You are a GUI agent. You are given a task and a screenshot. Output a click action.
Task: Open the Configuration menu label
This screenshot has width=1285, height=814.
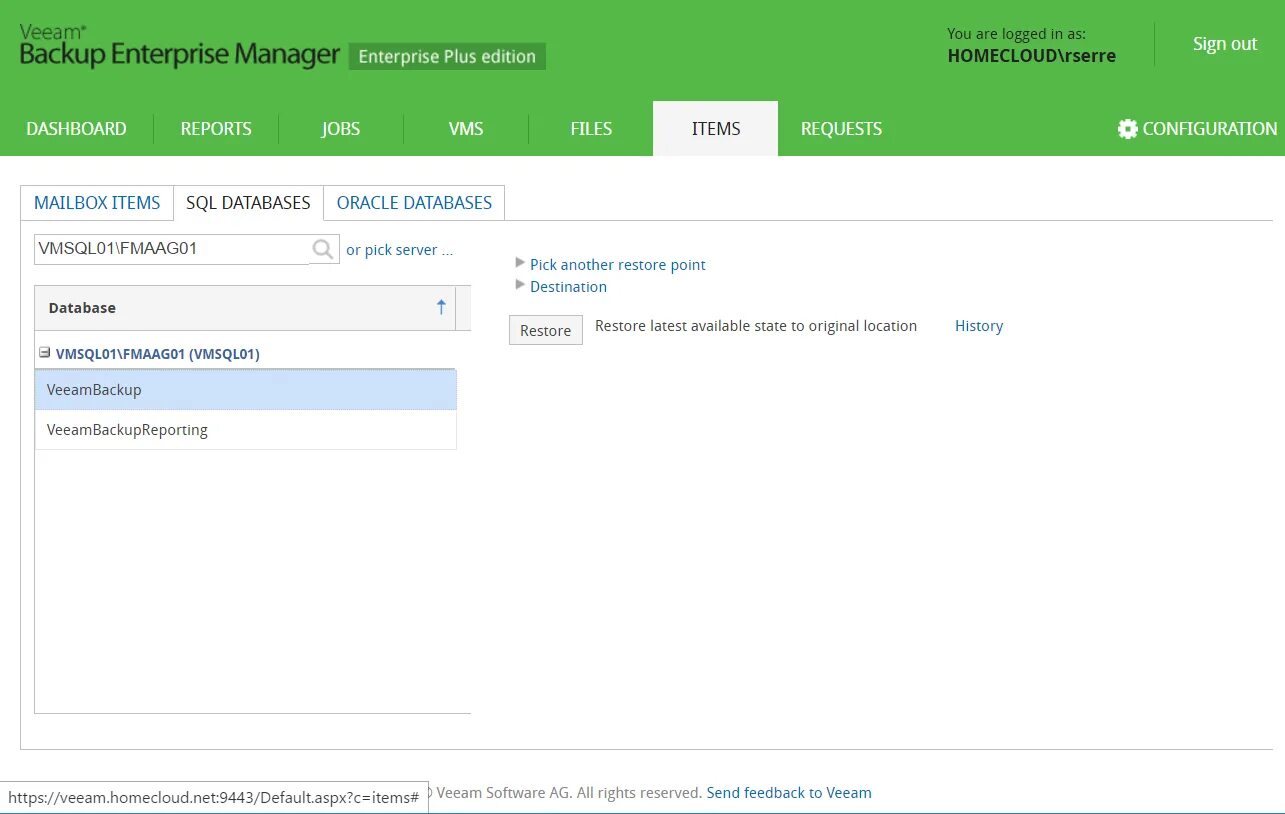point(1210,129)
